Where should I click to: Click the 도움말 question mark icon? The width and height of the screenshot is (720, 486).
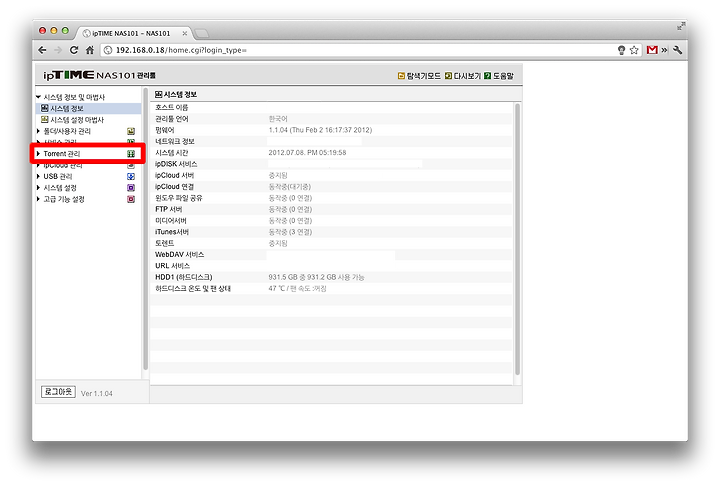tap(487, 76)
